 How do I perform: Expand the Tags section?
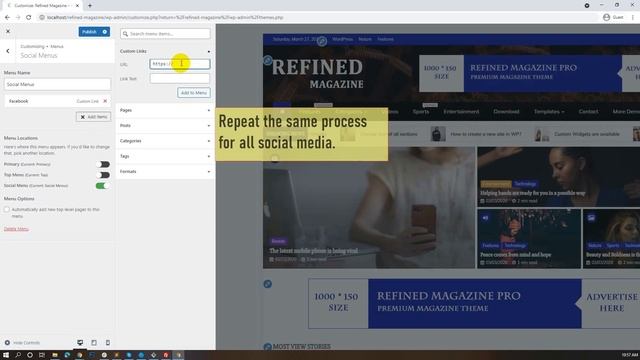click(165, 156)
